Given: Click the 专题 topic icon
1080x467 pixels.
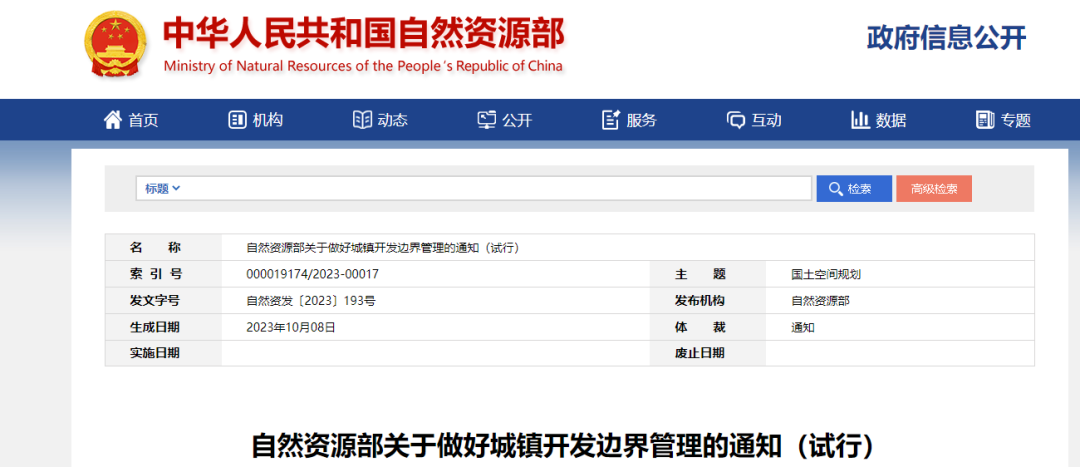Looking at the screenshot, I should (985, 120).
